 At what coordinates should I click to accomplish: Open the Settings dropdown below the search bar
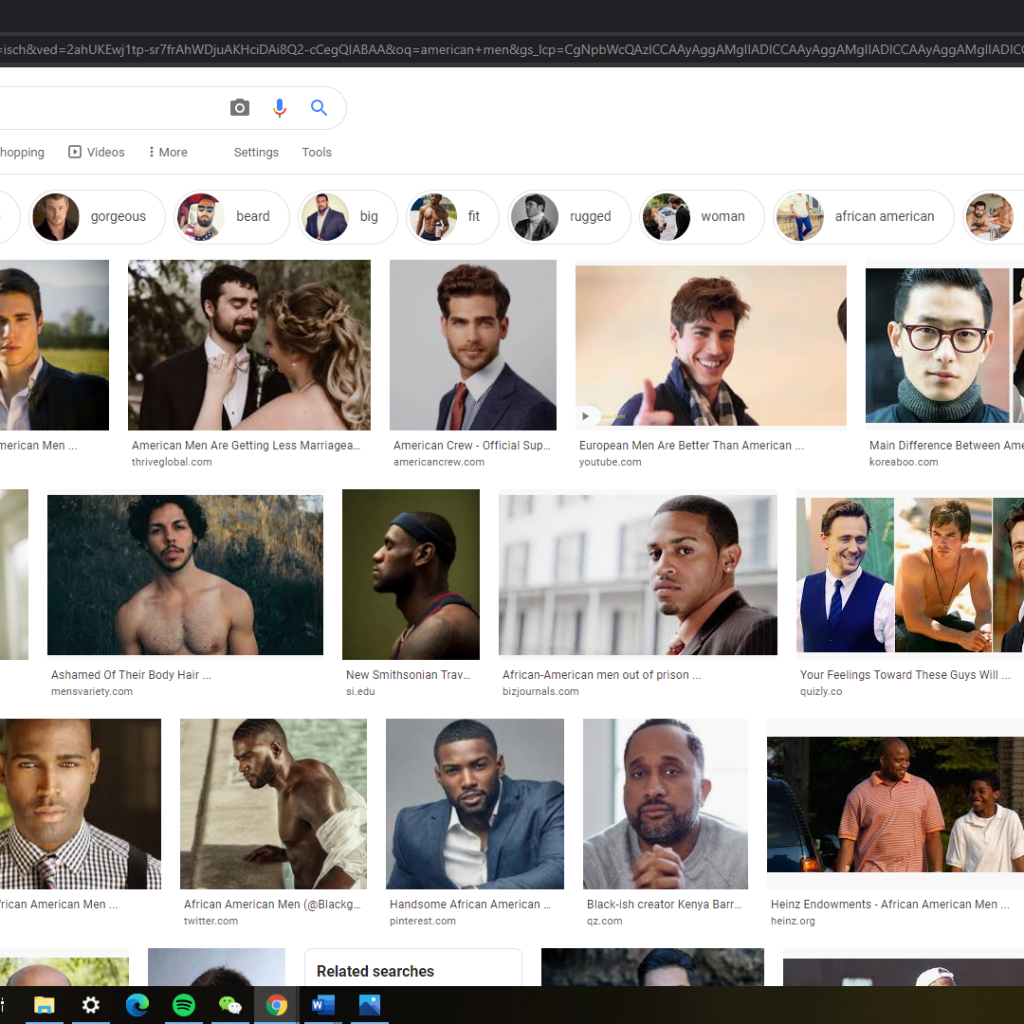pos(256,152)
